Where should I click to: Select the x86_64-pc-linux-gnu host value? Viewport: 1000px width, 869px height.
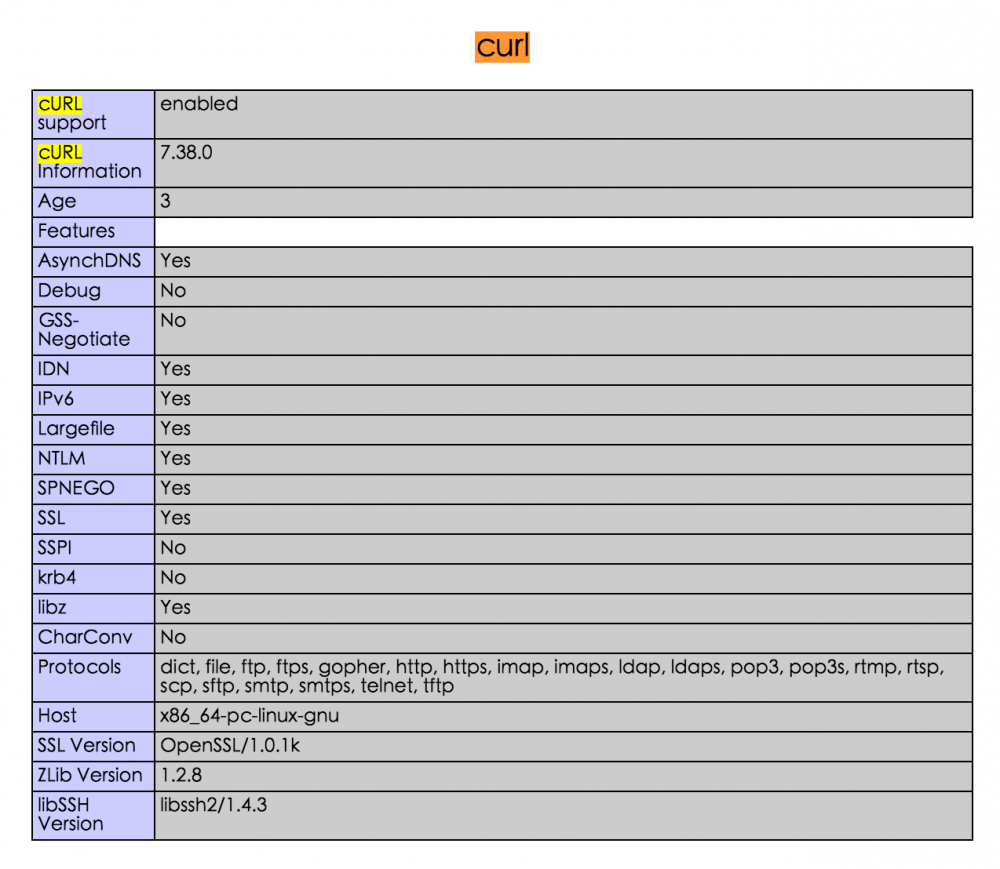click(x=249, y=717)
